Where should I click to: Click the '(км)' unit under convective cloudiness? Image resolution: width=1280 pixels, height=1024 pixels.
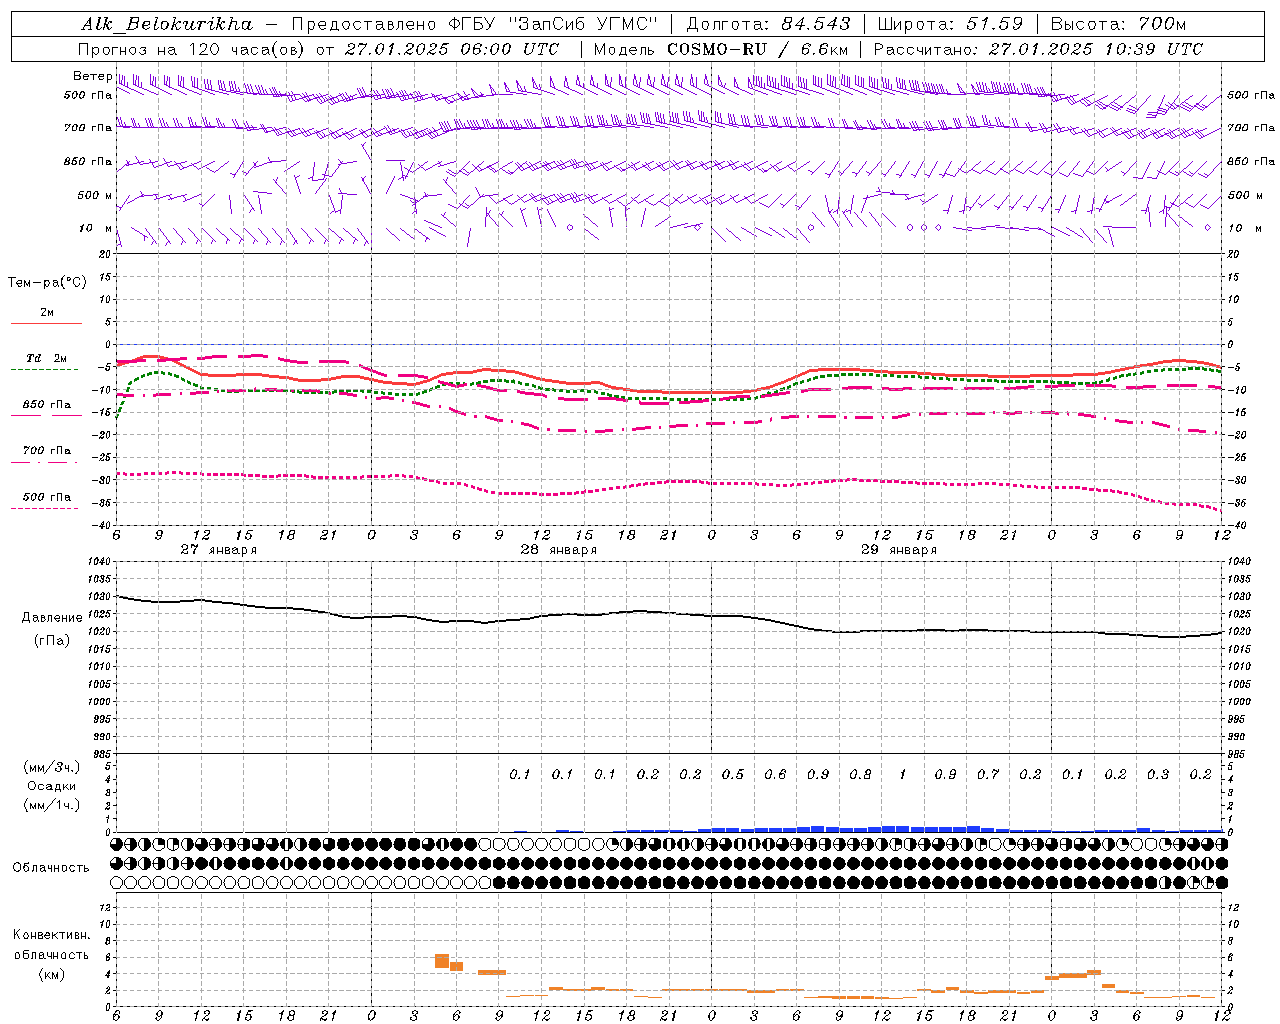coord(51,974)
